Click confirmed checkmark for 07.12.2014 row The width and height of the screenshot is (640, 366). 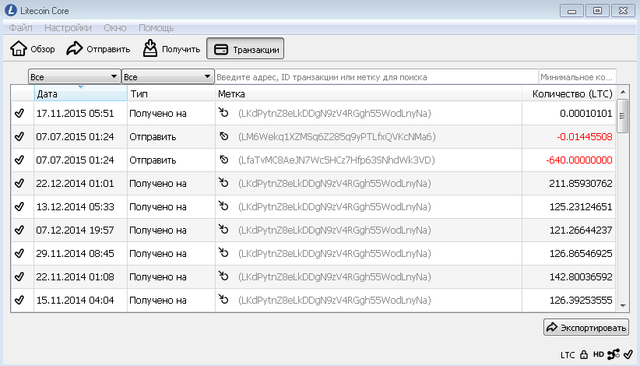(19, 230)
